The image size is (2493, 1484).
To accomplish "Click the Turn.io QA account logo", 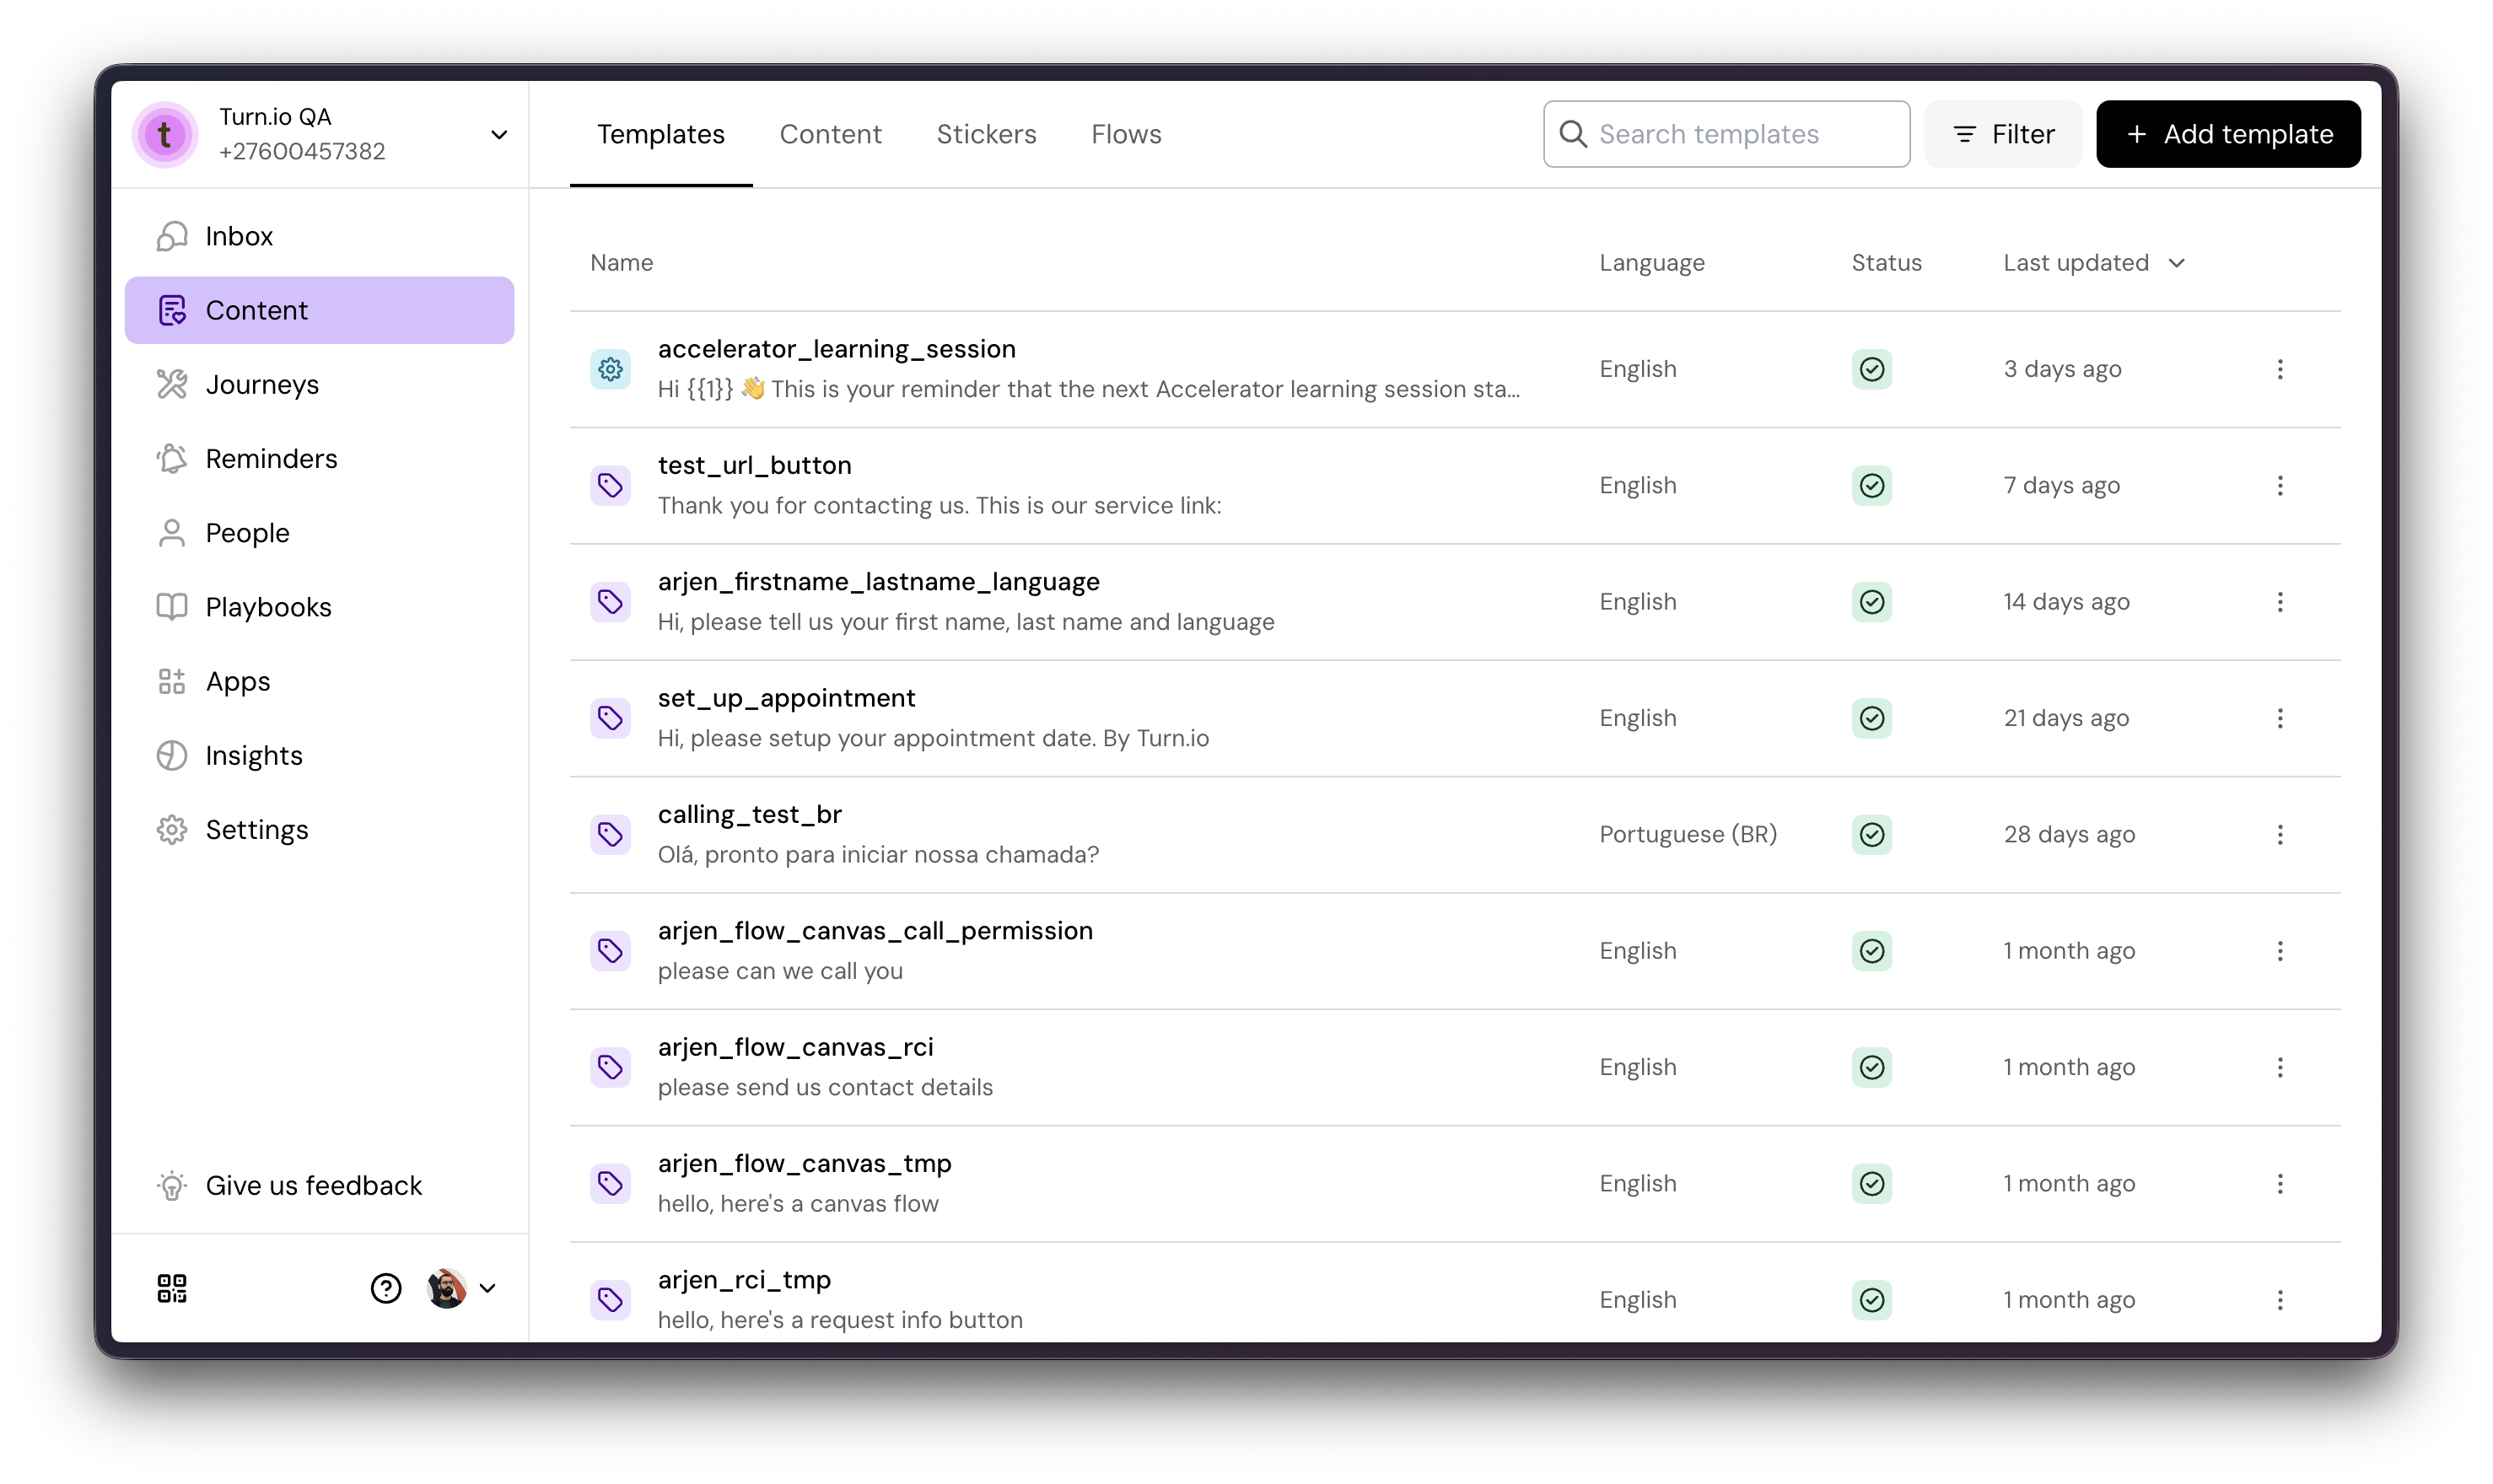I will 165,134.
